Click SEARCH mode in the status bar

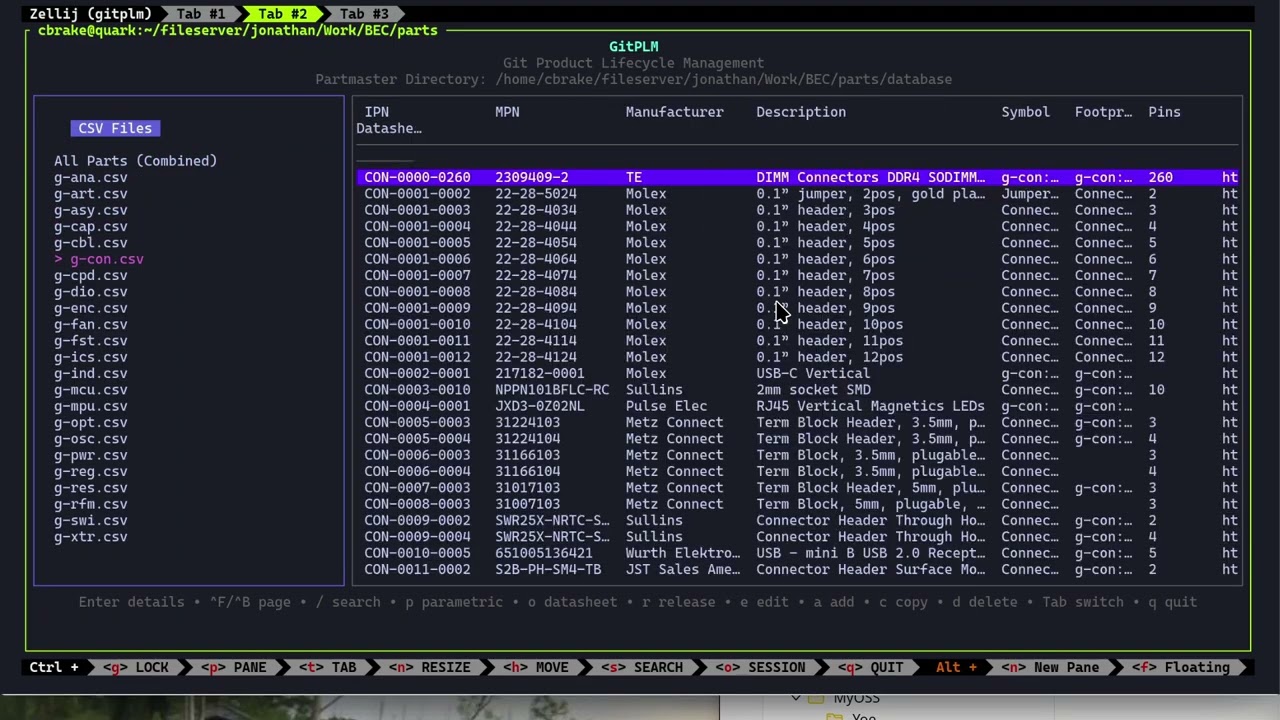[x=642, y=667]
